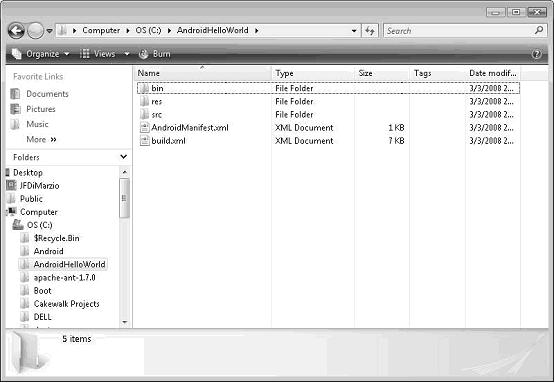Select Computer in the address breadcrumb
Screen dimensions: 555x383
coord(101,30)
